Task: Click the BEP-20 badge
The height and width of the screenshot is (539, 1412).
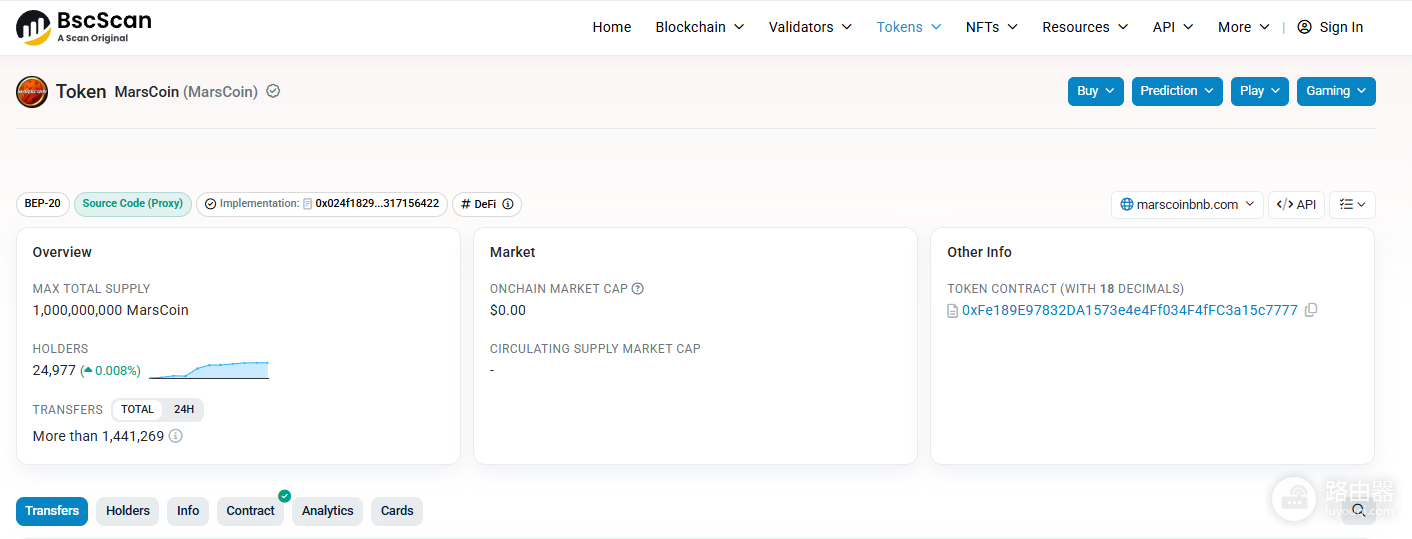Action: pos(42,204)
